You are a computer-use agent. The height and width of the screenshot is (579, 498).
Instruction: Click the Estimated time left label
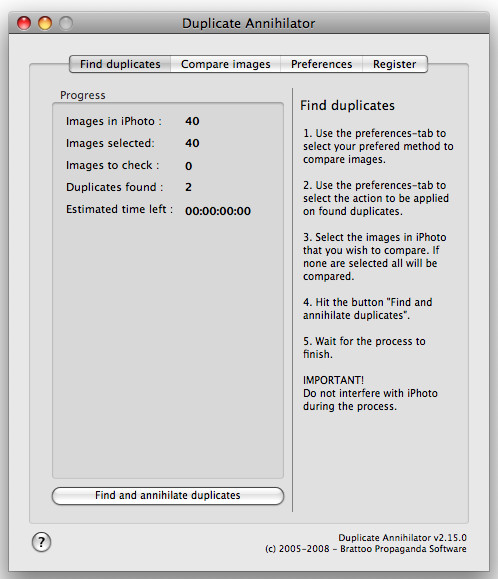(x=119, y=209)
